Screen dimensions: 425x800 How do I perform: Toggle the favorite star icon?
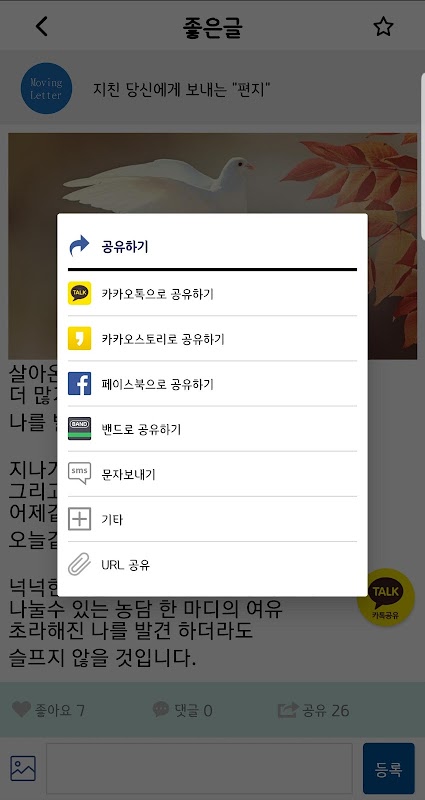[x=383, y=27]
